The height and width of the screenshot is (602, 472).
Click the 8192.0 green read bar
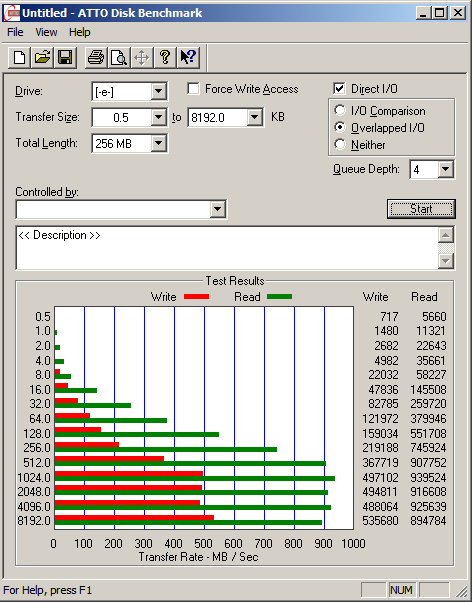188,523
